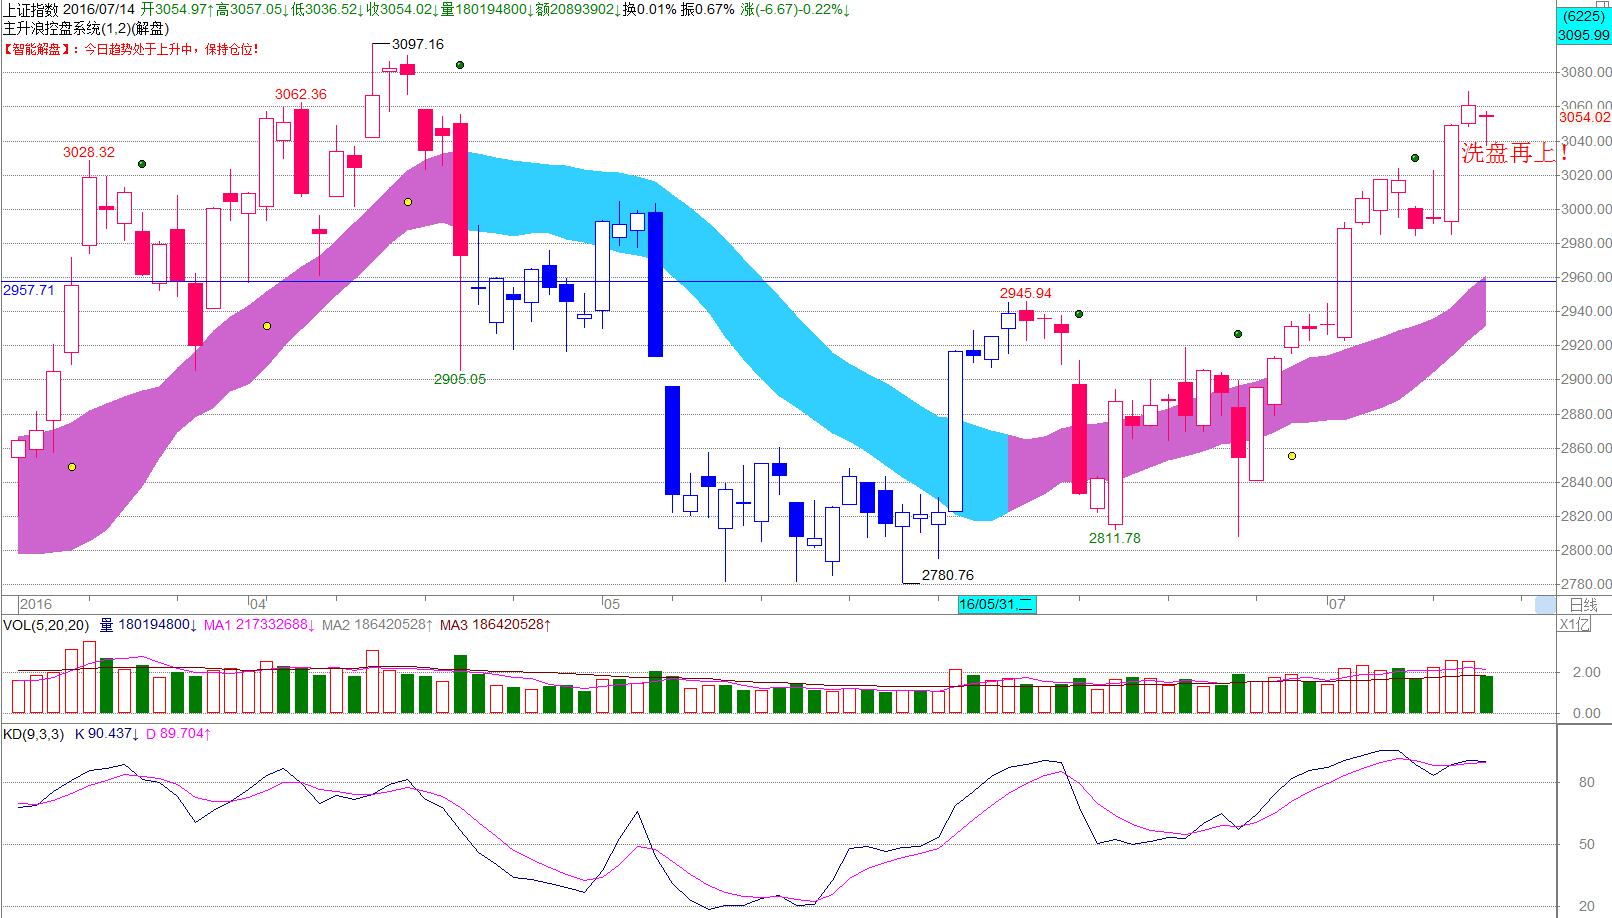Click the red label 3028.32

[89, 152]
